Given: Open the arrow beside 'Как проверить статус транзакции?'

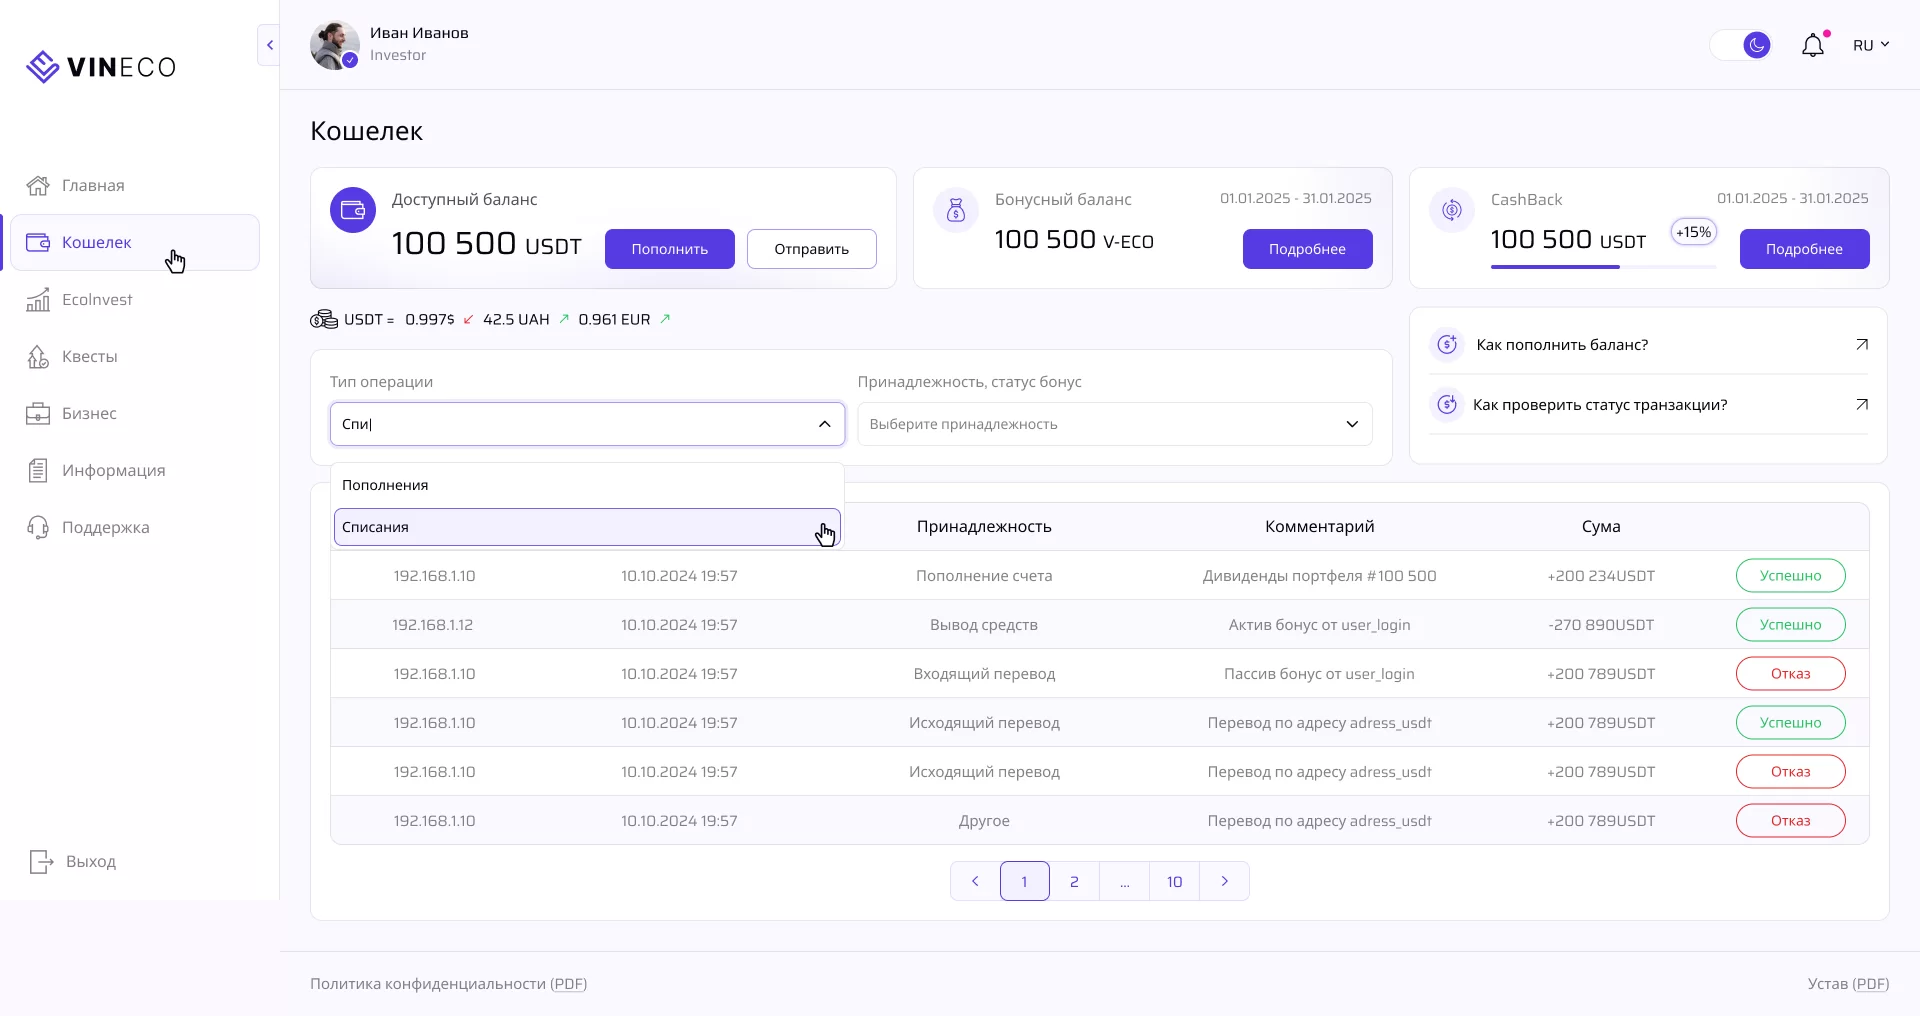Looking at the screenshot, I should (x=1862, y=404).
